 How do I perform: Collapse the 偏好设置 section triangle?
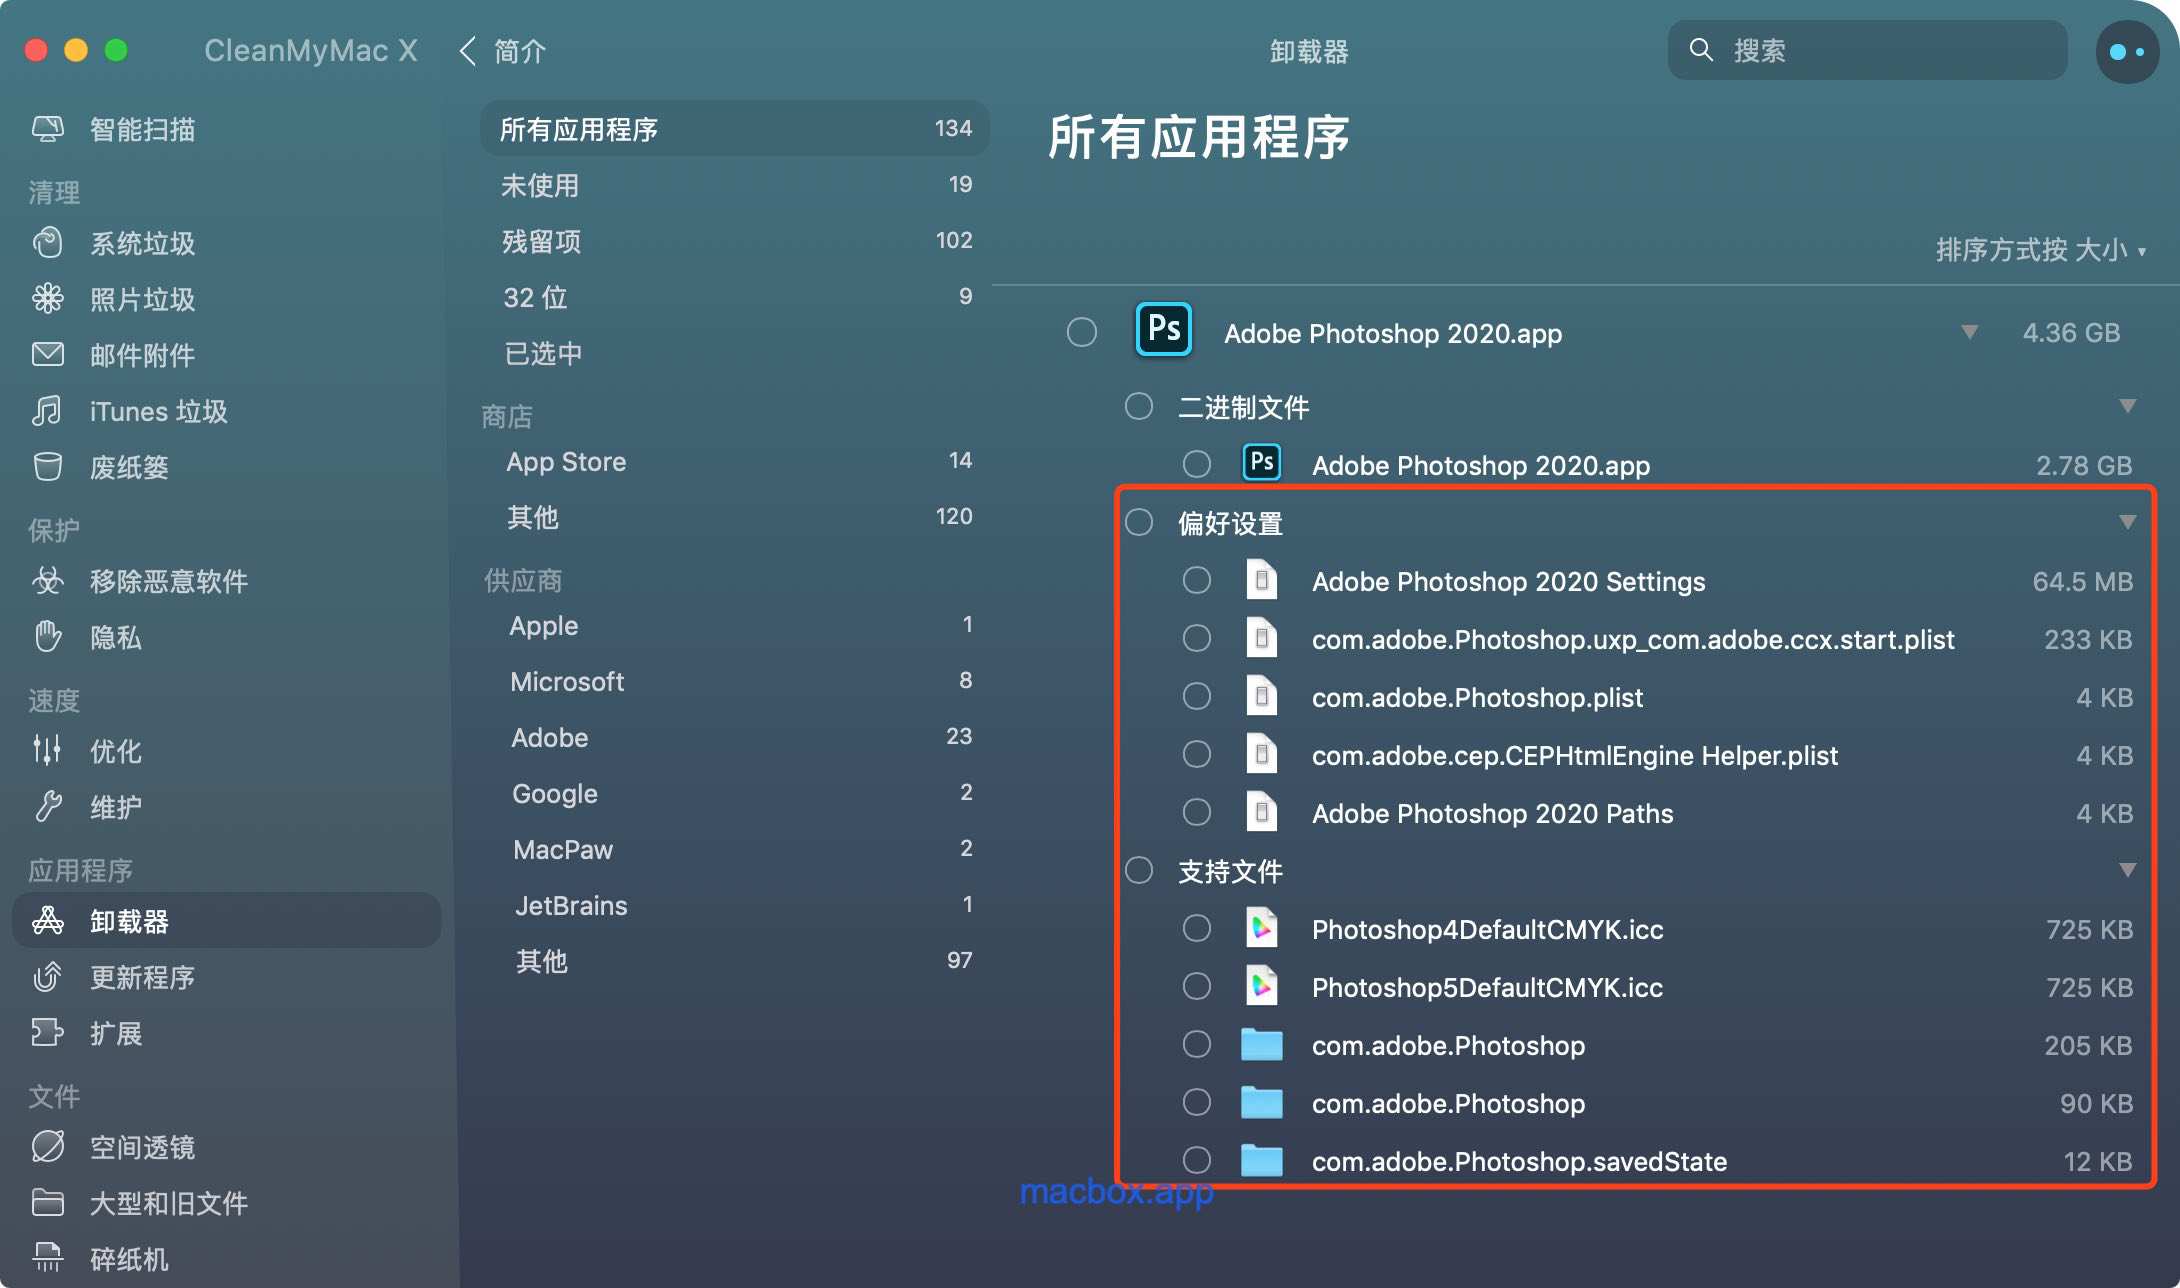(x=2127, y=522)
